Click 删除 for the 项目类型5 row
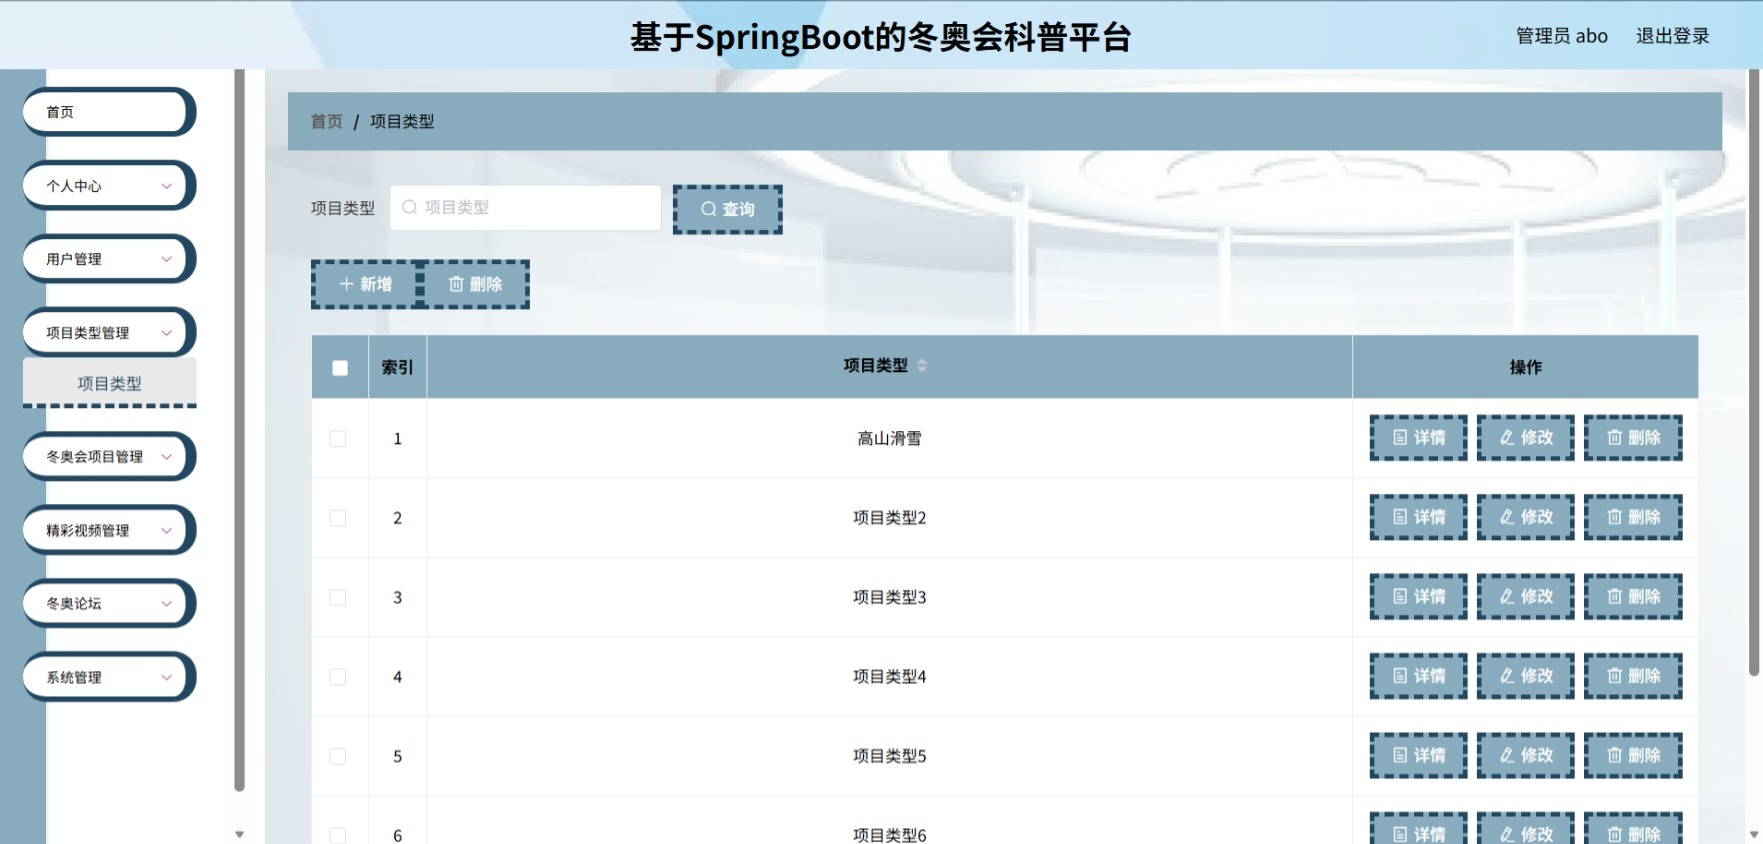Viewport: 1763px width, 844px height. (x=1633, y=756)
